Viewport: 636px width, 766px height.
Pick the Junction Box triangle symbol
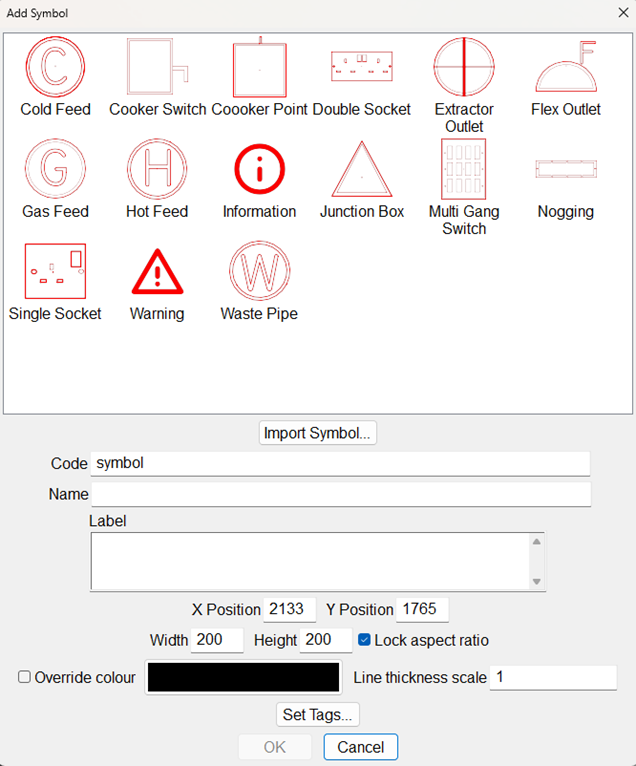pyautogui.click(x=361, y=170)
